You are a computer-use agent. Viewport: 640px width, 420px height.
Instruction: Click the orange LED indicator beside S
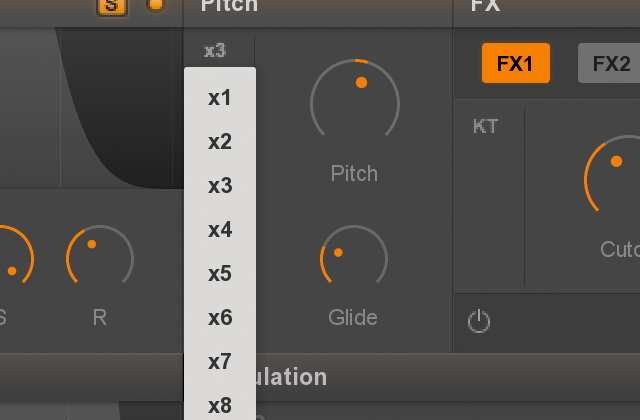point(156,4)
